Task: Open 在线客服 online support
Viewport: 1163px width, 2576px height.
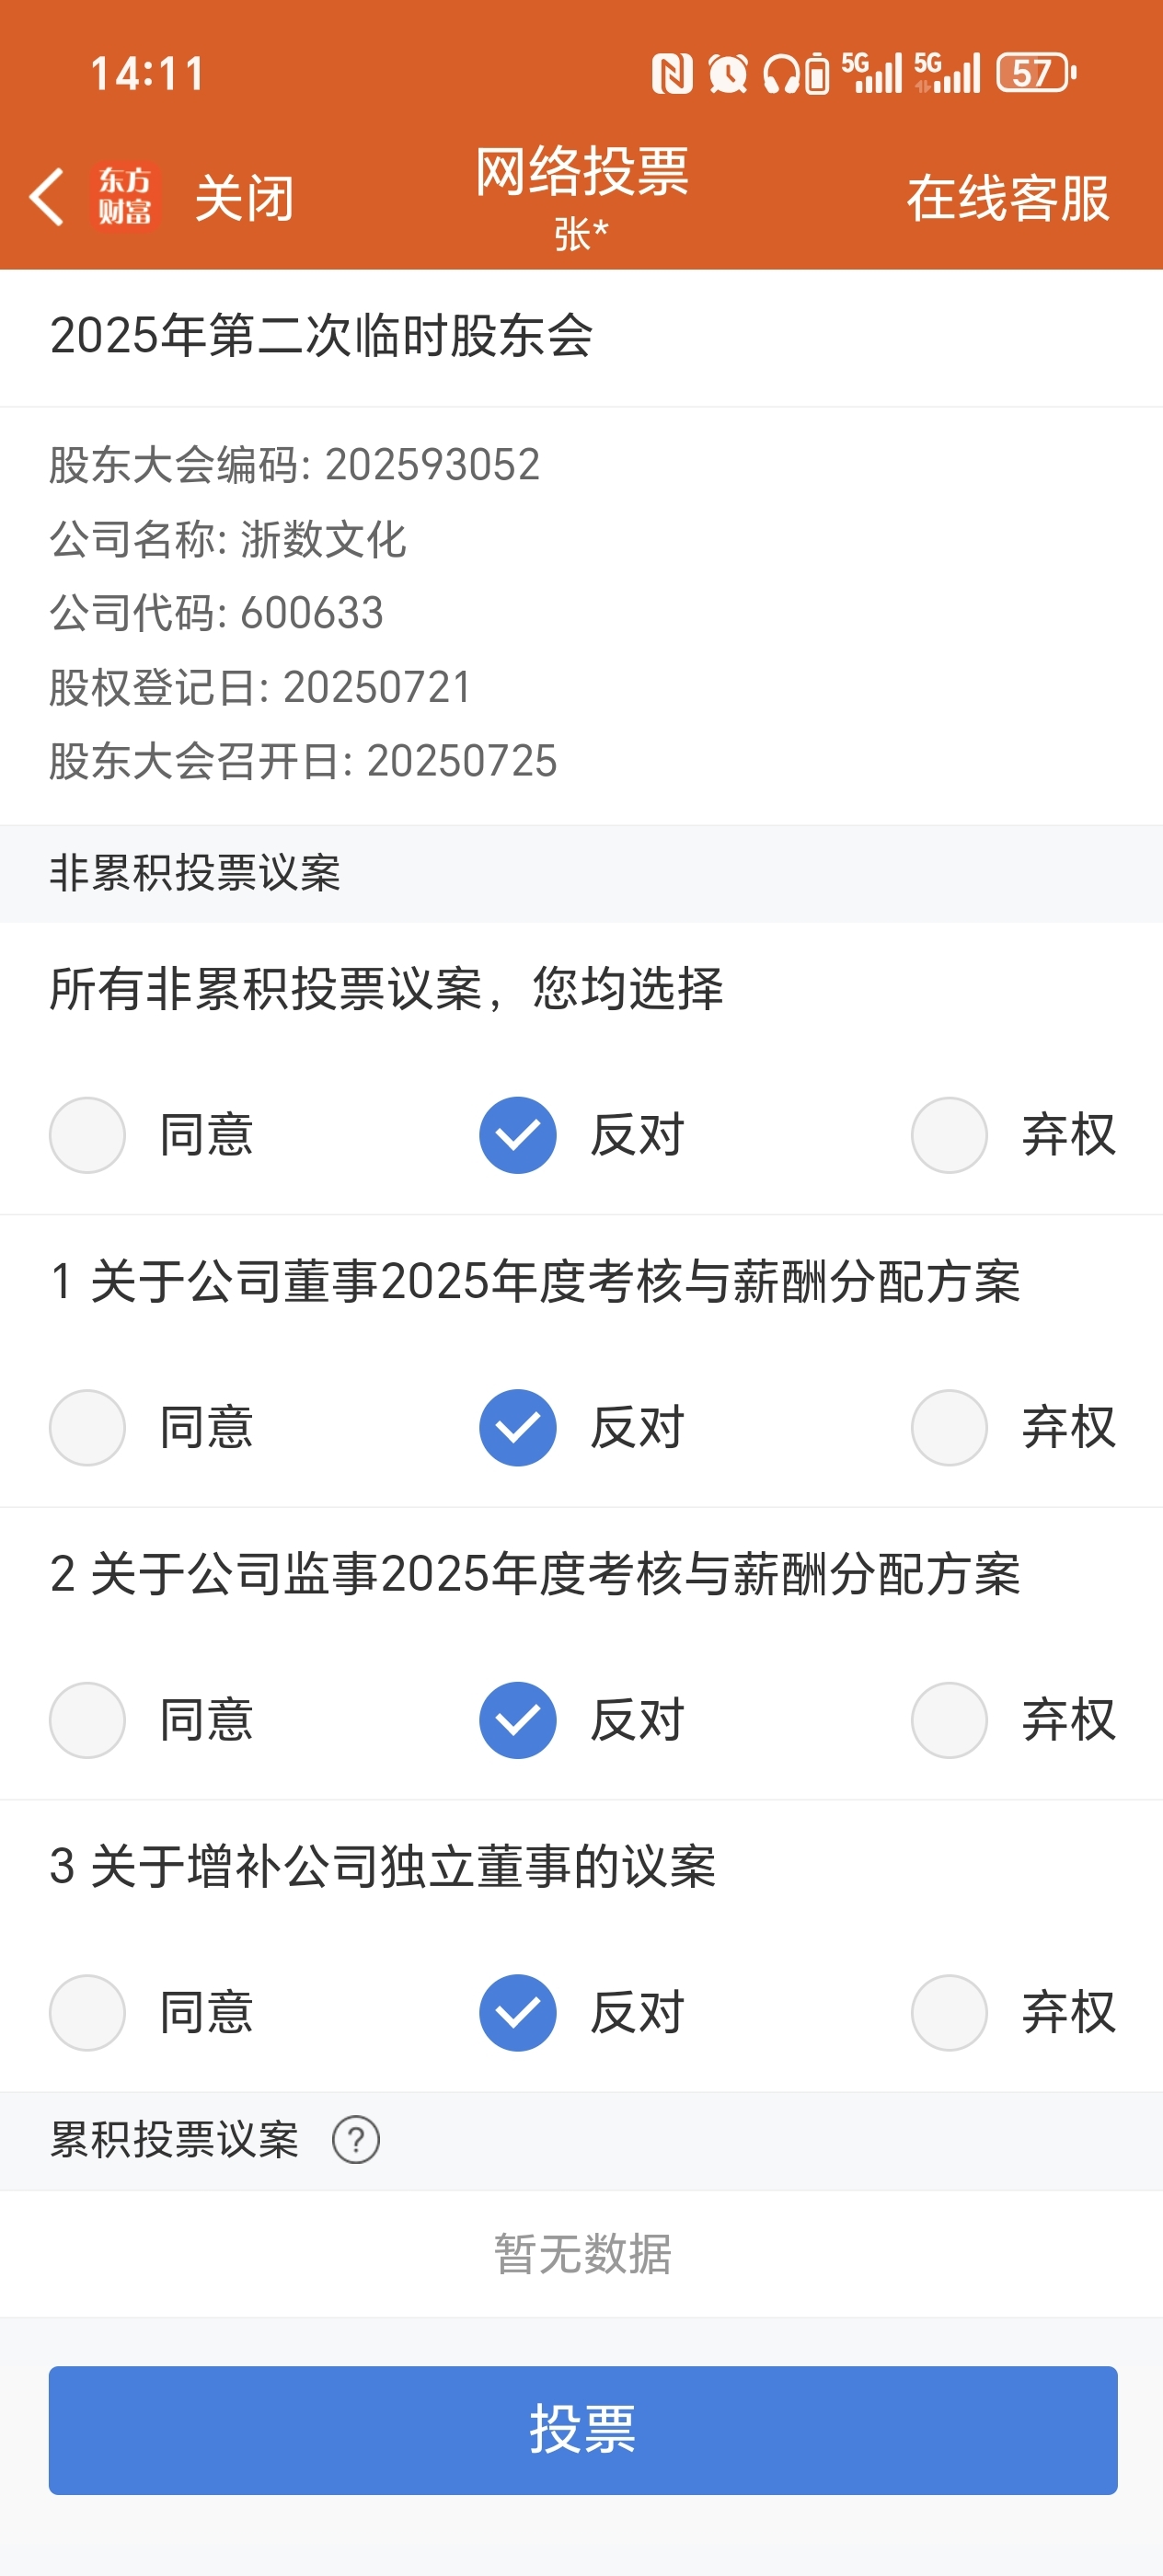Action: click(1008, 198)
